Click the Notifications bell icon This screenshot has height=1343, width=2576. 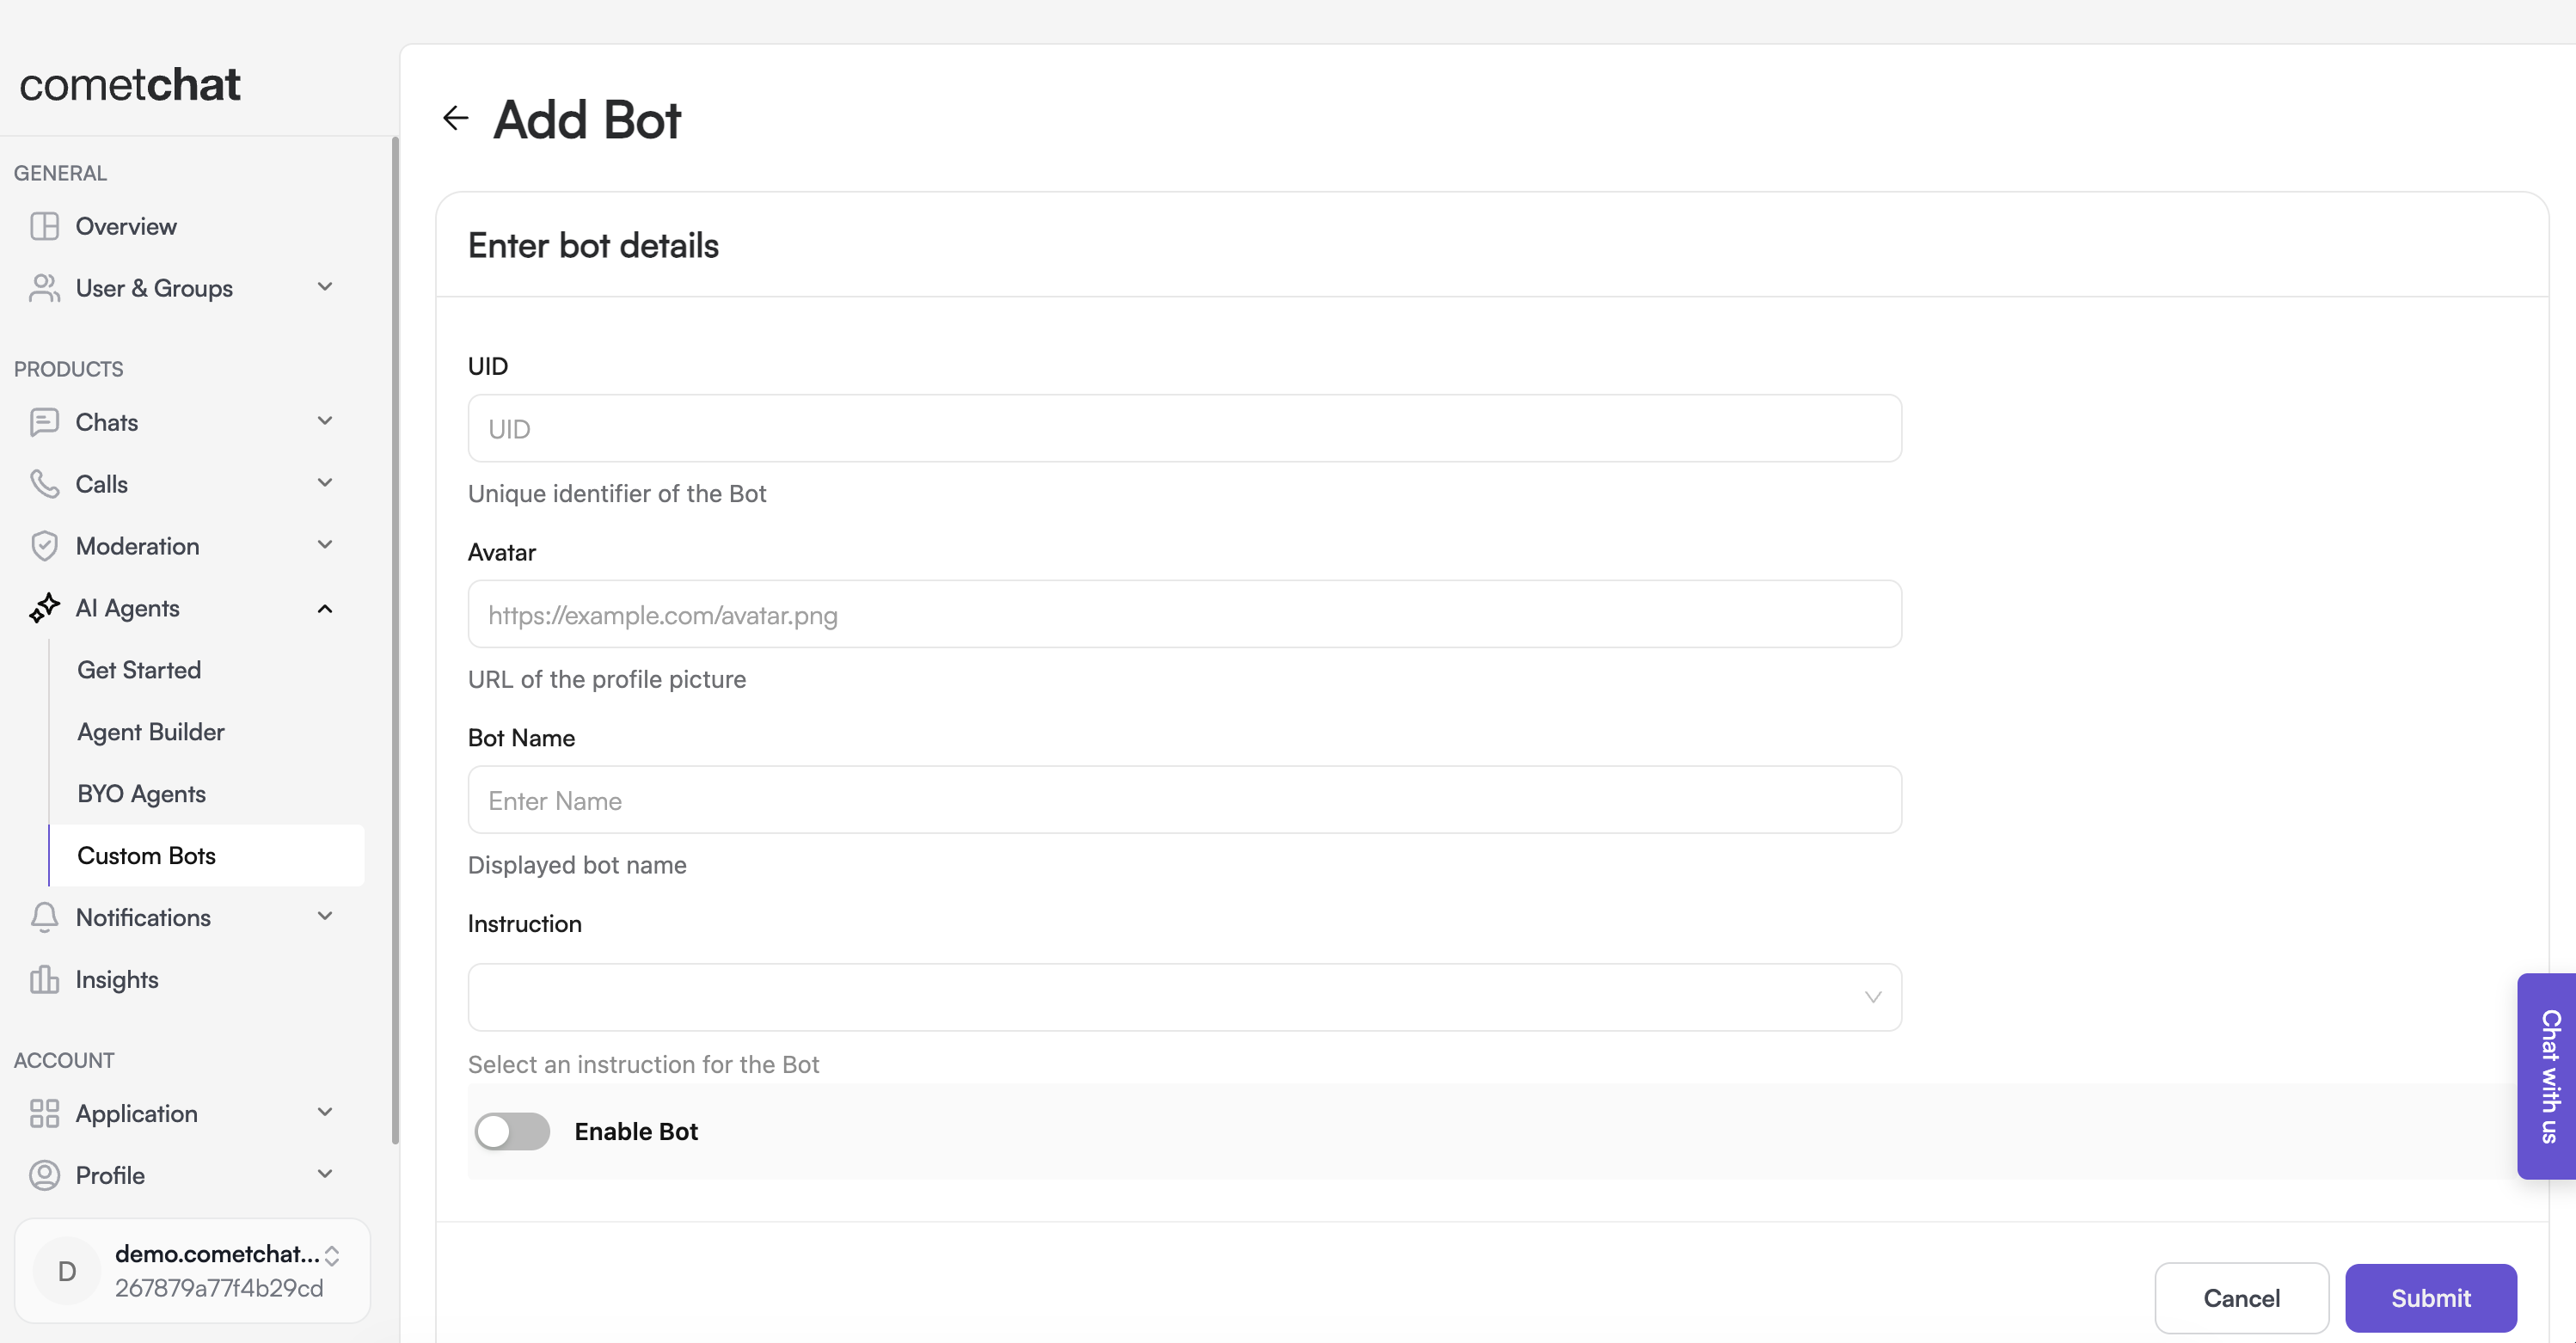pyautogui.click(x=44, y=917)
